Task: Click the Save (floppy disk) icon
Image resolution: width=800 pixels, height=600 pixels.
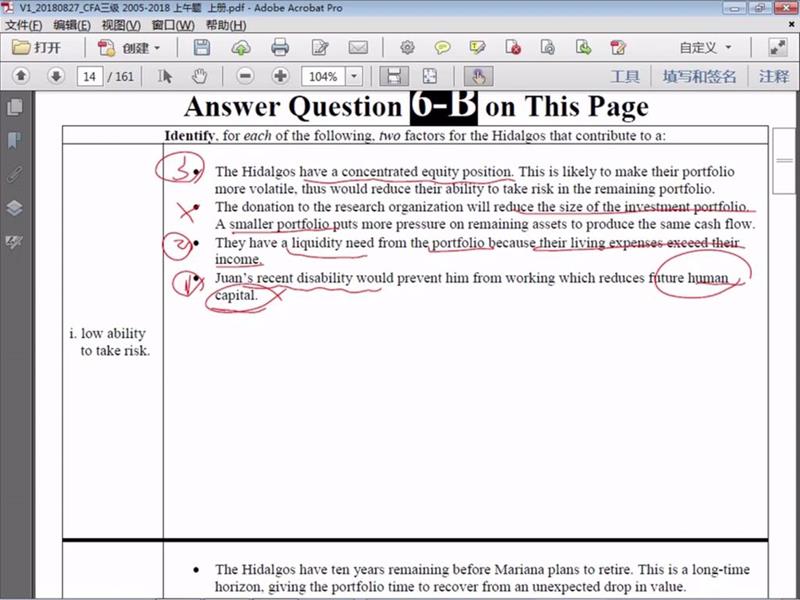Action: point(202,47)
